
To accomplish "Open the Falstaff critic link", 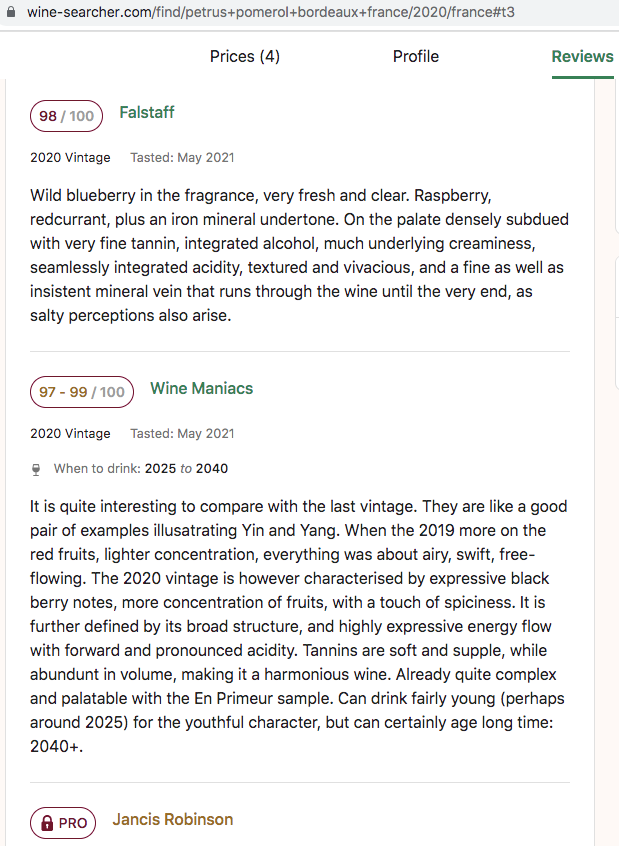I will click(147, 113).
